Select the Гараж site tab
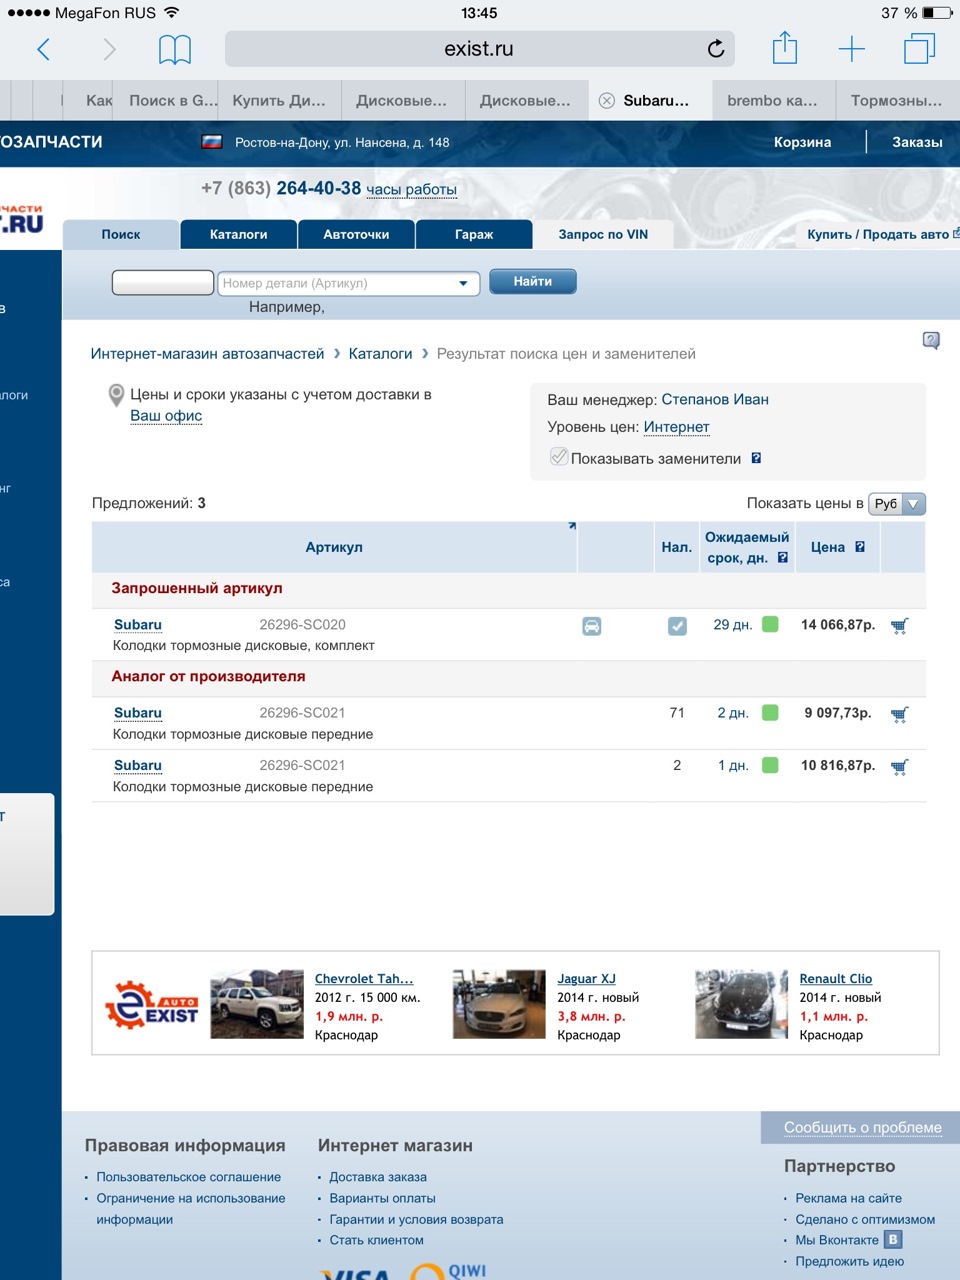 (x=474, y=234)
